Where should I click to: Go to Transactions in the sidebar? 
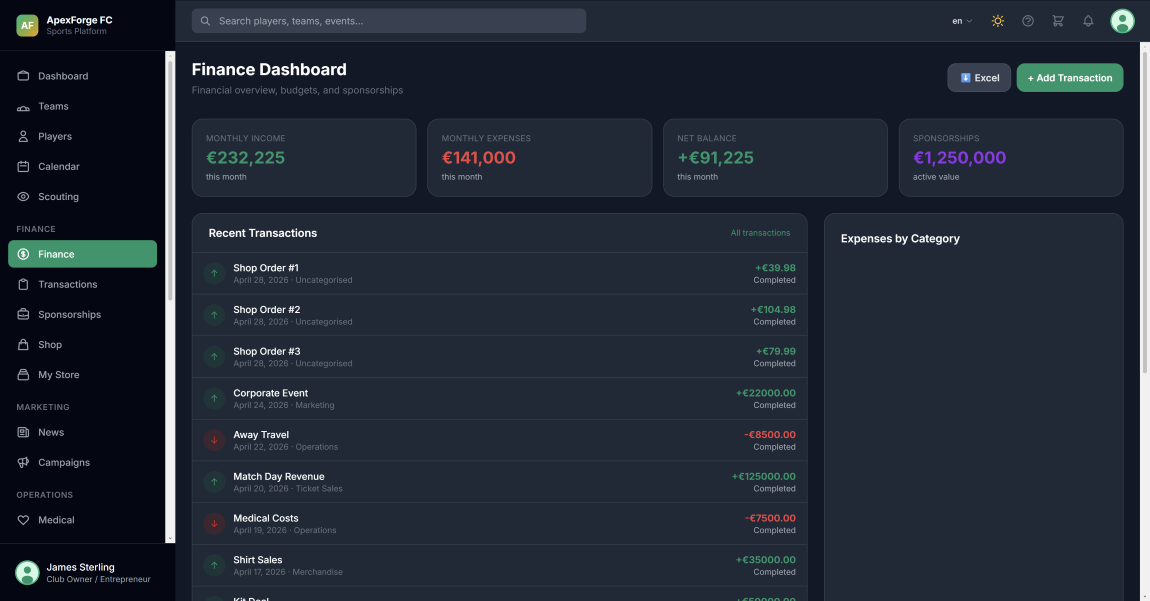point(67,285)
